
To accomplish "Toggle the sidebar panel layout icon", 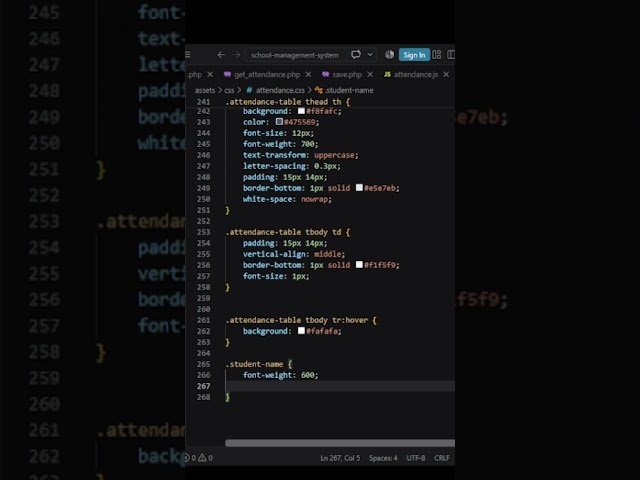I will click(451, 55).
